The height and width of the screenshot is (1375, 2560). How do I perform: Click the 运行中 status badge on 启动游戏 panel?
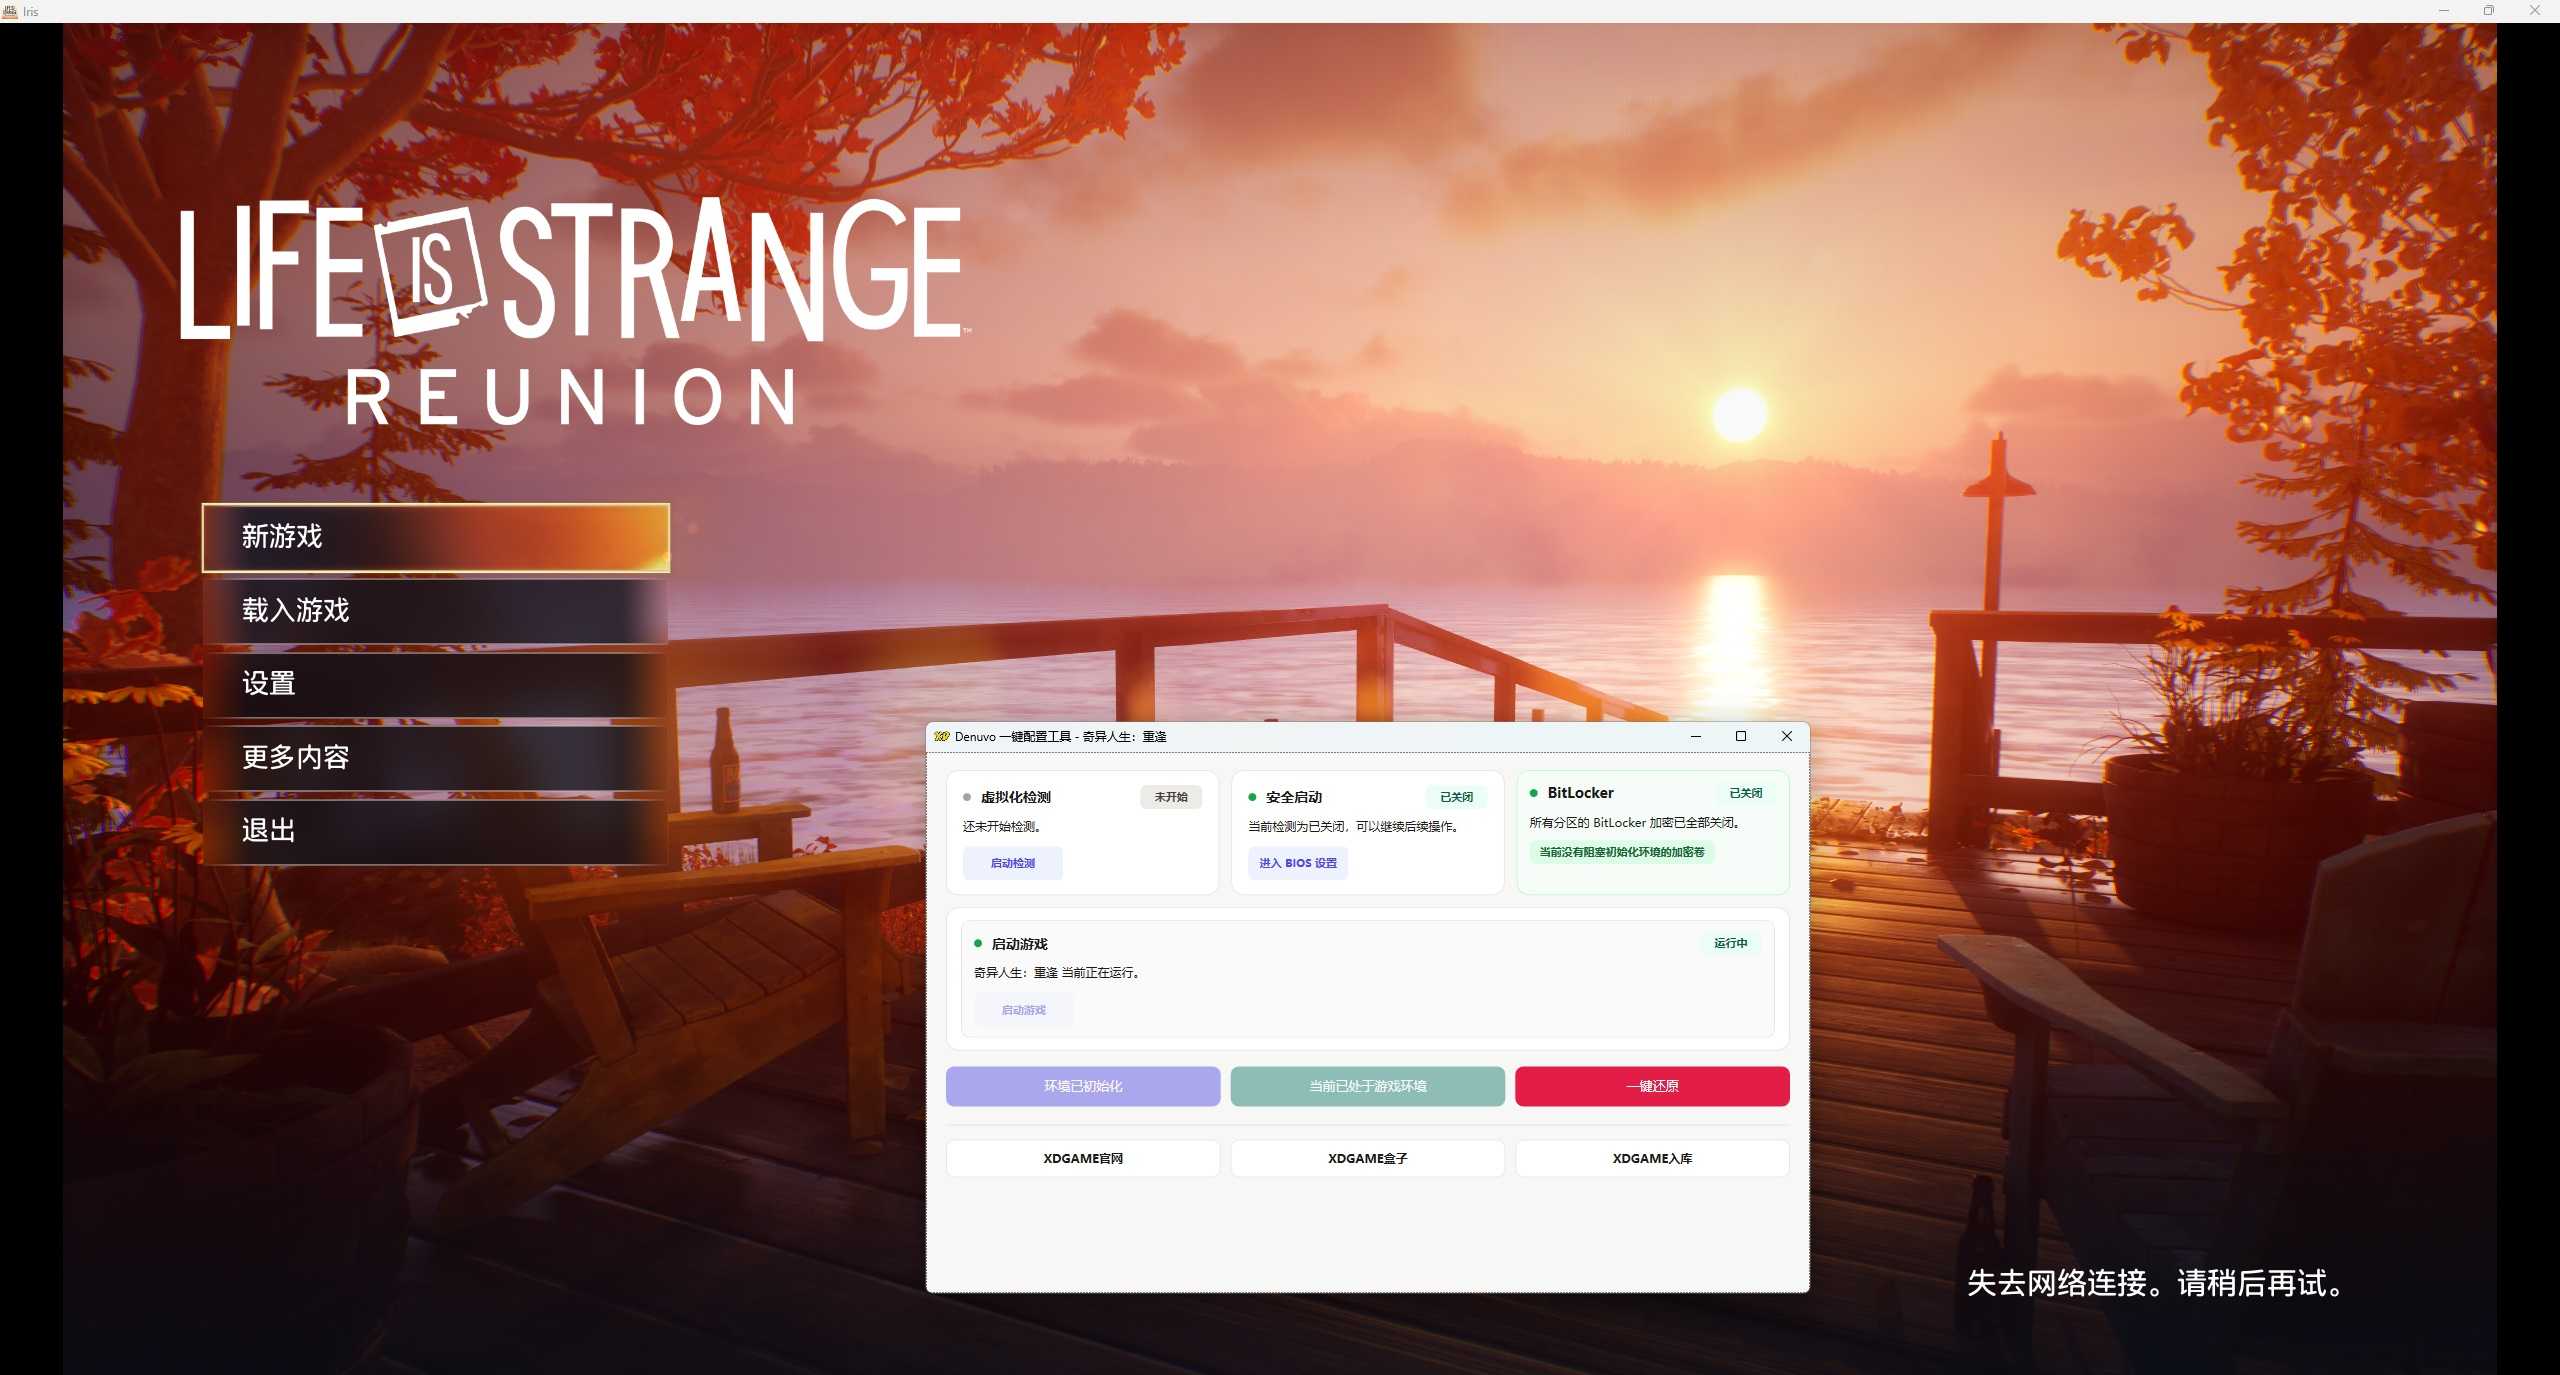coord(1730,943)
